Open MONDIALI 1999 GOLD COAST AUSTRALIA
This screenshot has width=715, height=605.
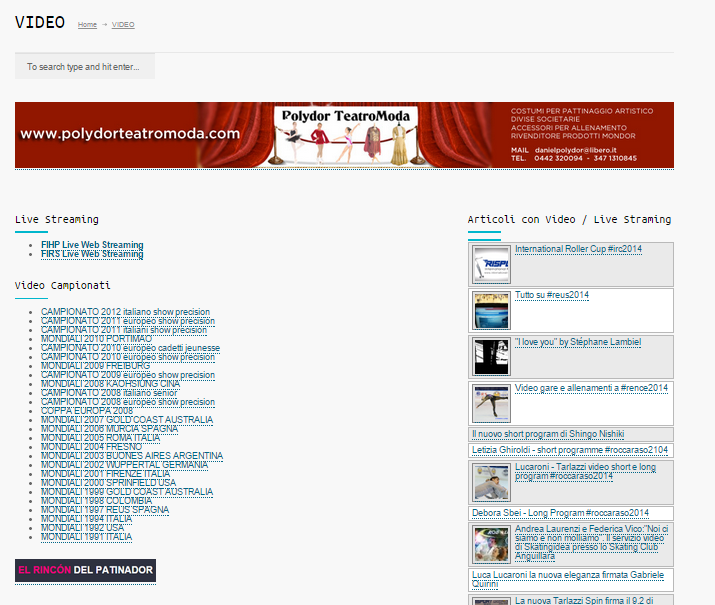point(127,492)
